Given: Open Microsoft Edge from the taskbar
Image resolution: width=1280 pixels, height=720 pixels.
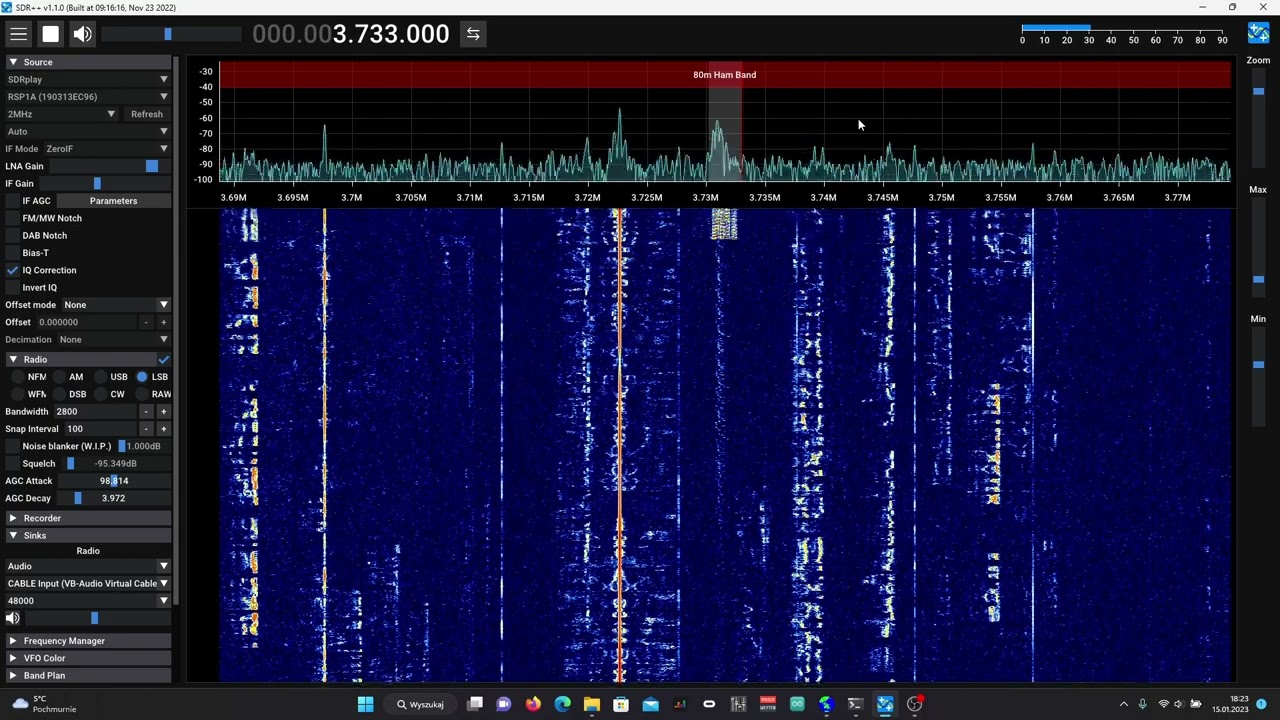Looking at the screenshot, I should point(562,704).
